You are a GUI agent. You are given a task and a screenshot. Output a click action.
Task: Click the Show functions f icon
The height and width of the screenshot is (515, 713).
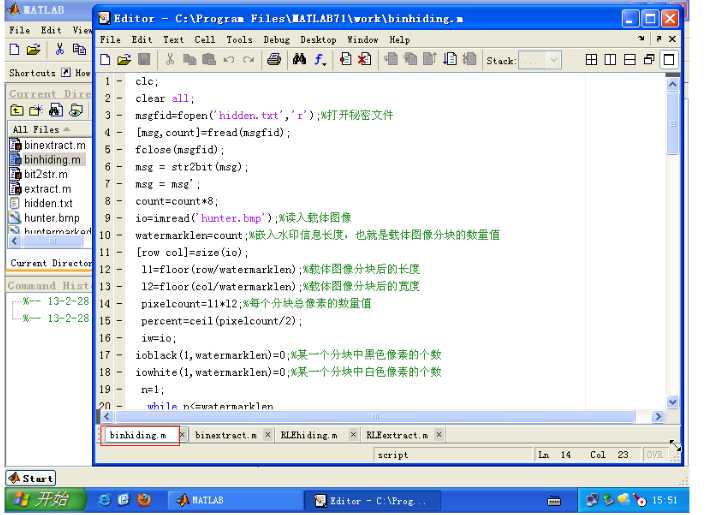pos(320,60)
